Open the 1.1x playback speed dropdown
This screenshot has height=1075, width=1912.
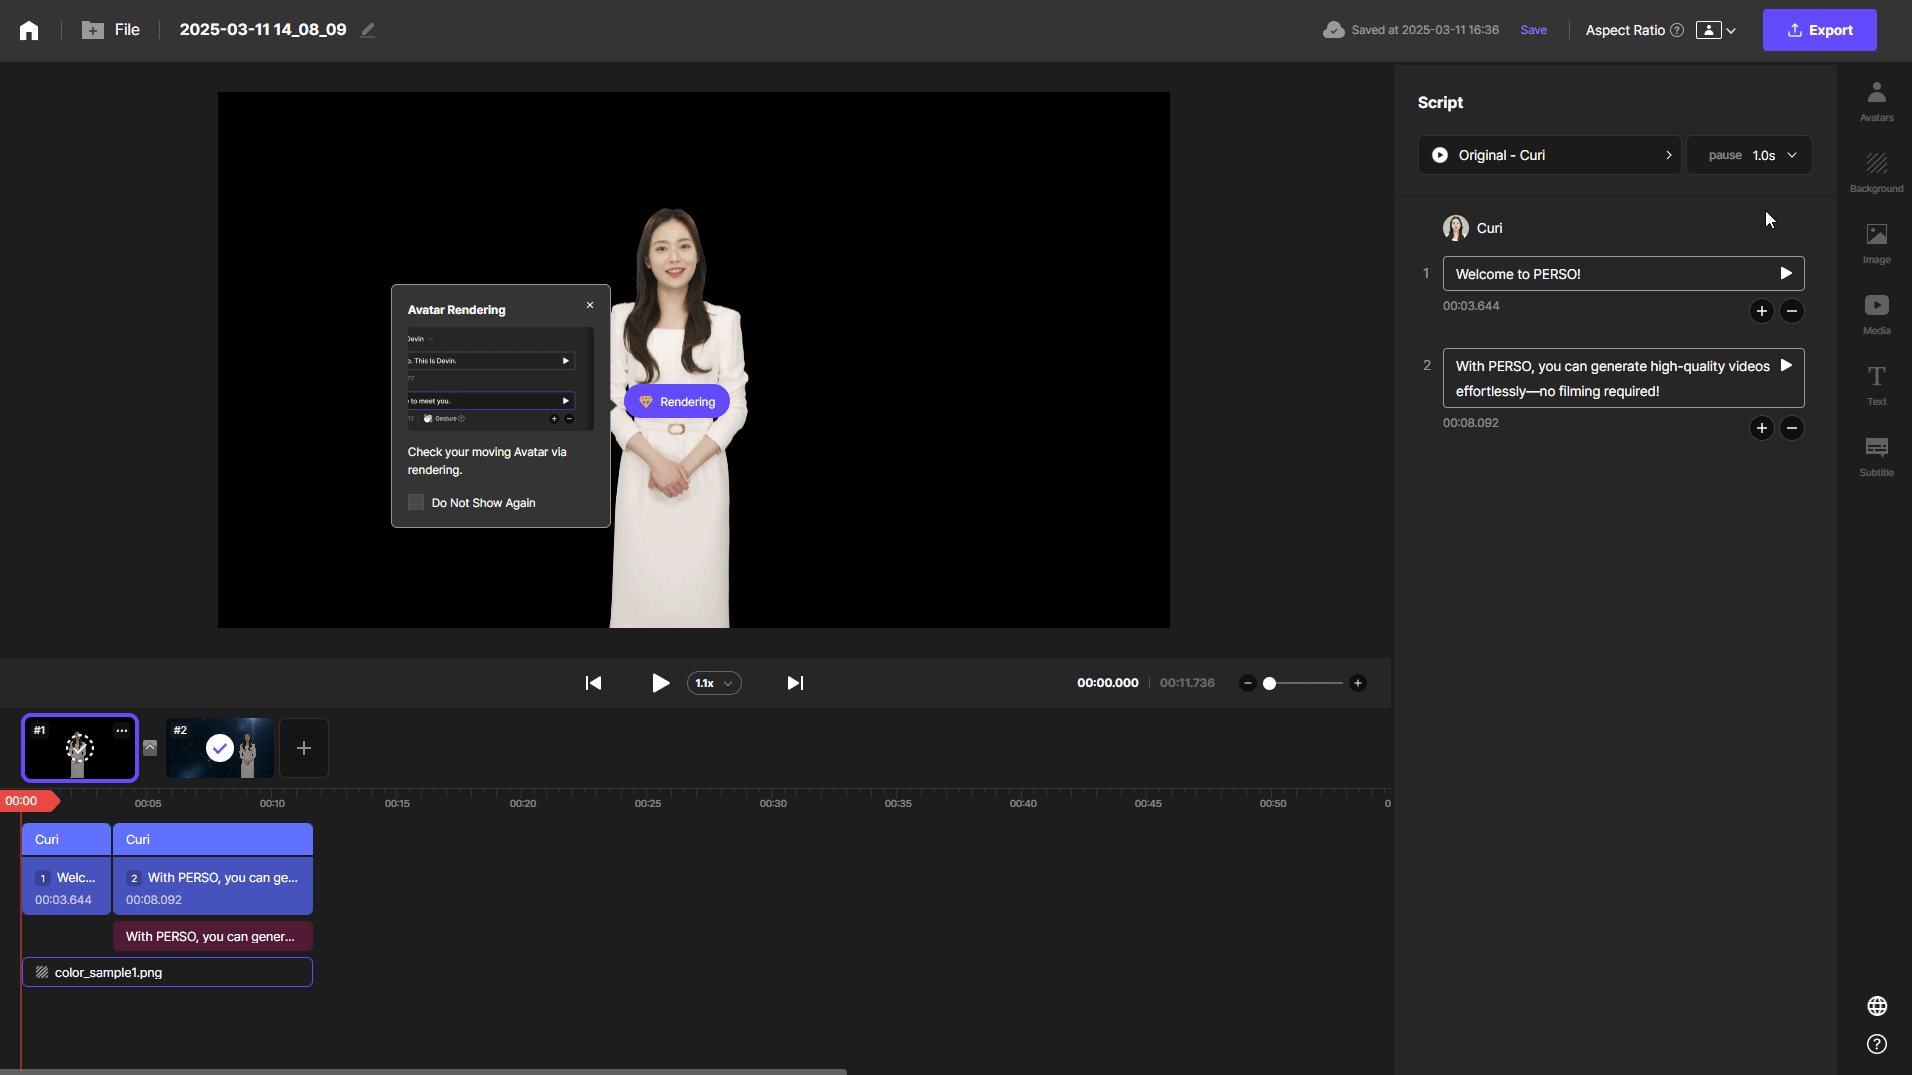point(714,683)
